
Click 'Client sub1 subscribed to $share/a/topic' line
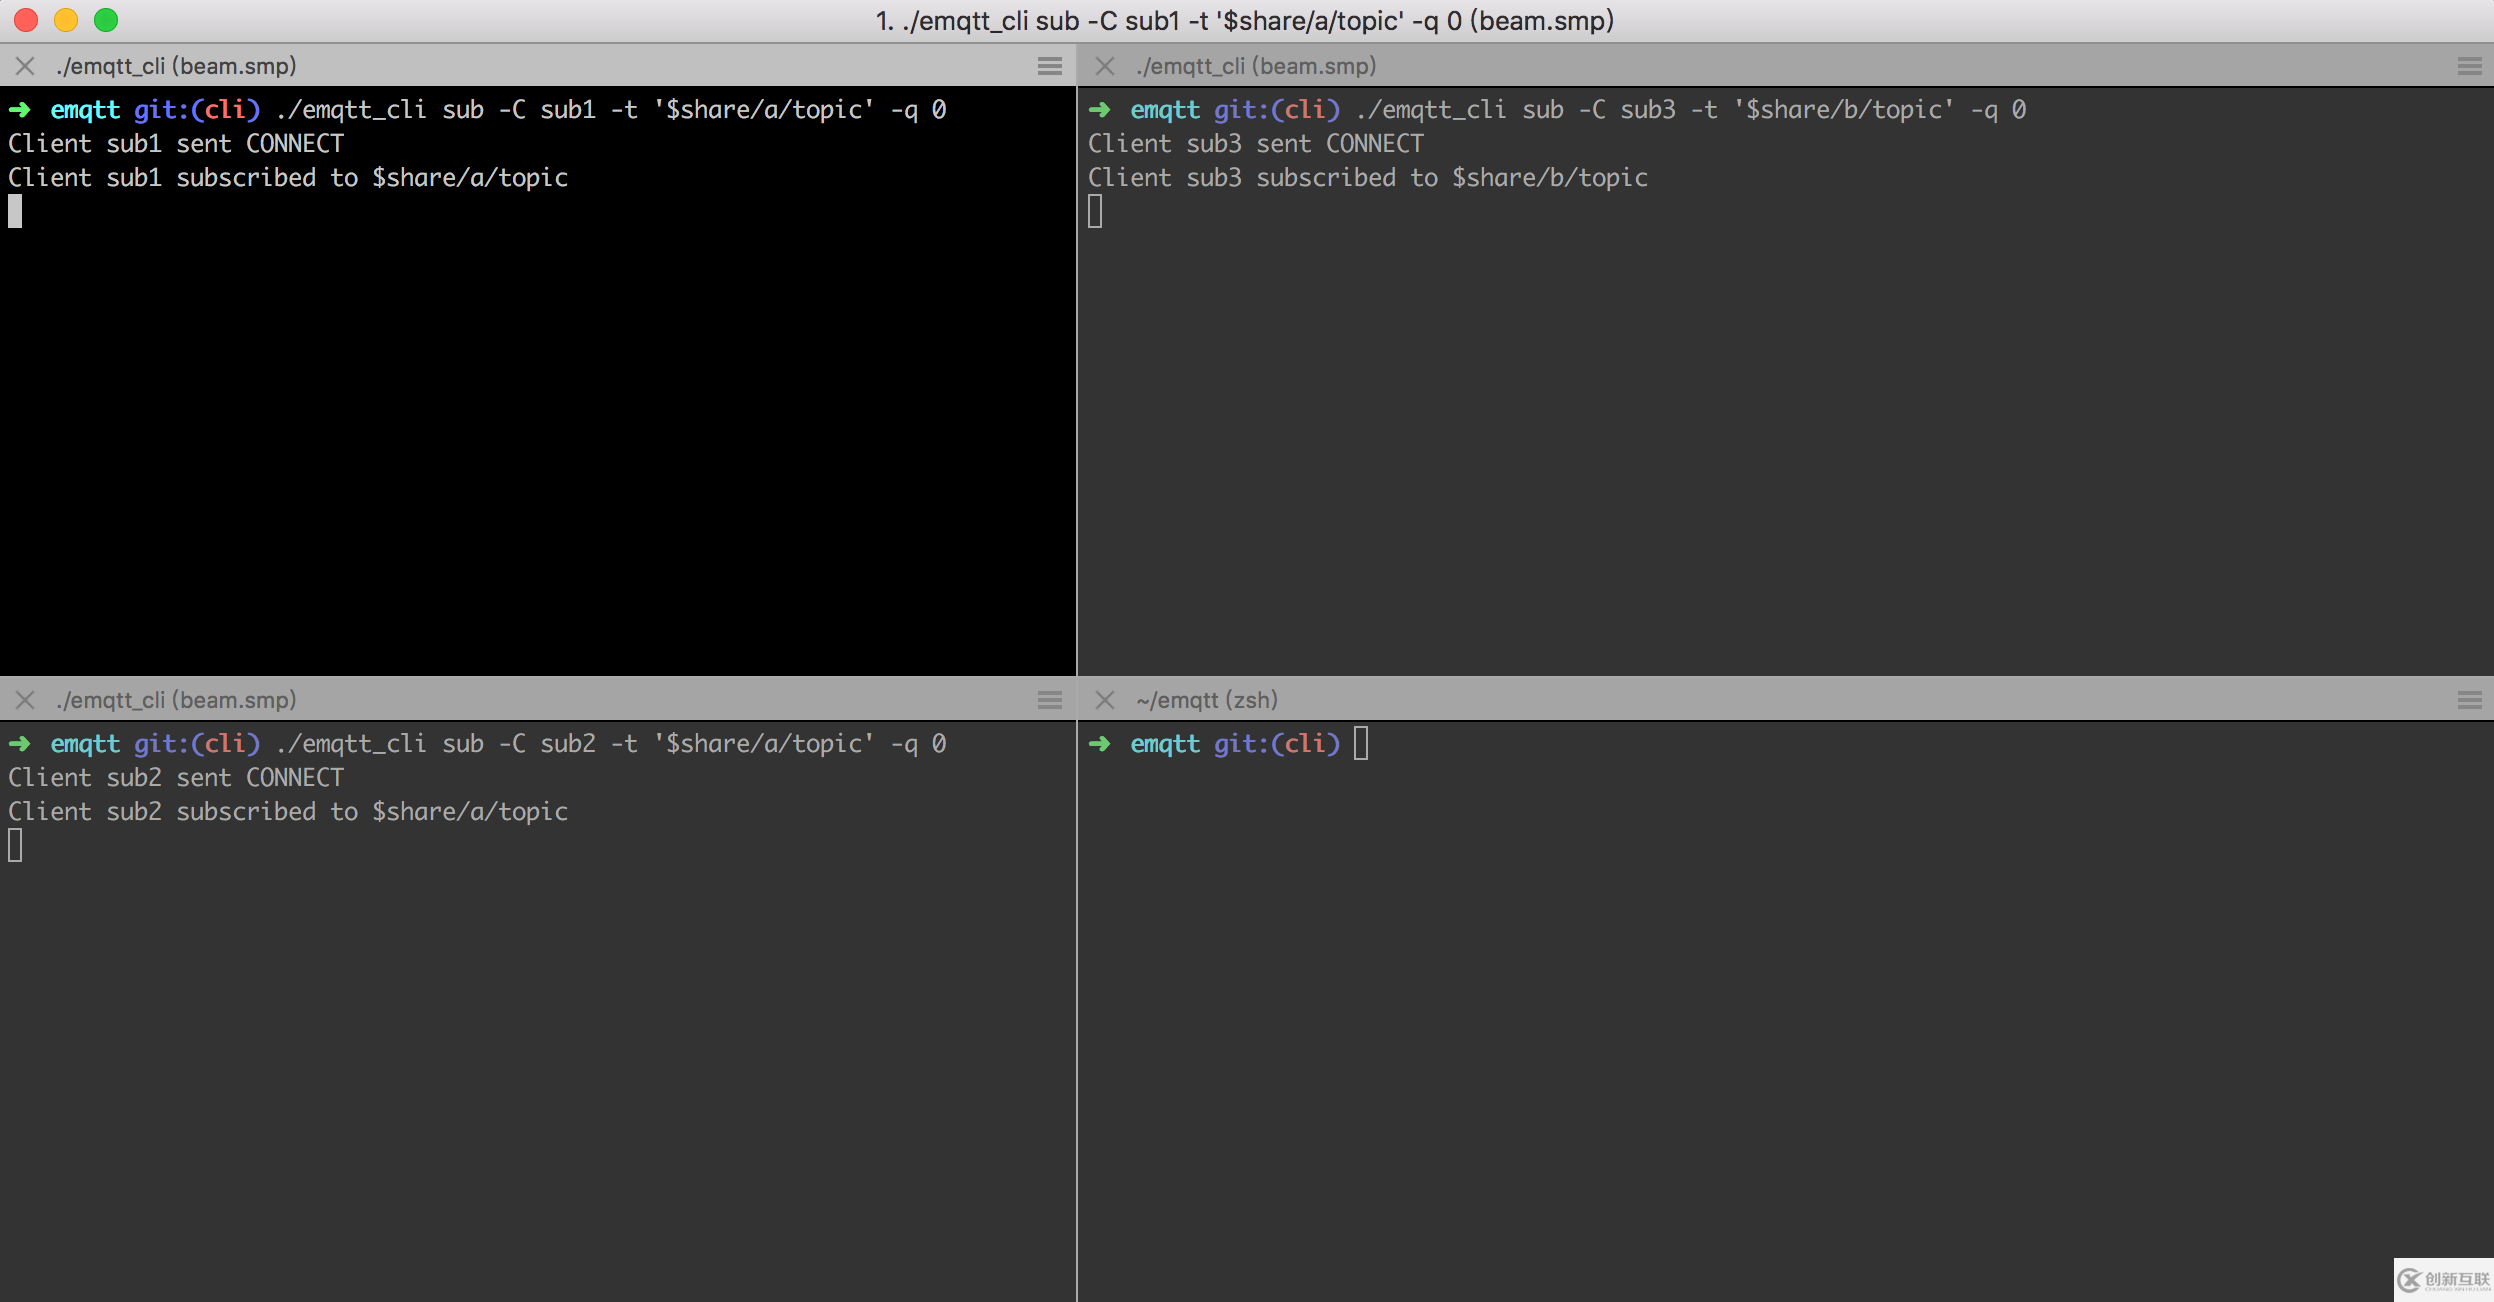[x=288, y=178]
